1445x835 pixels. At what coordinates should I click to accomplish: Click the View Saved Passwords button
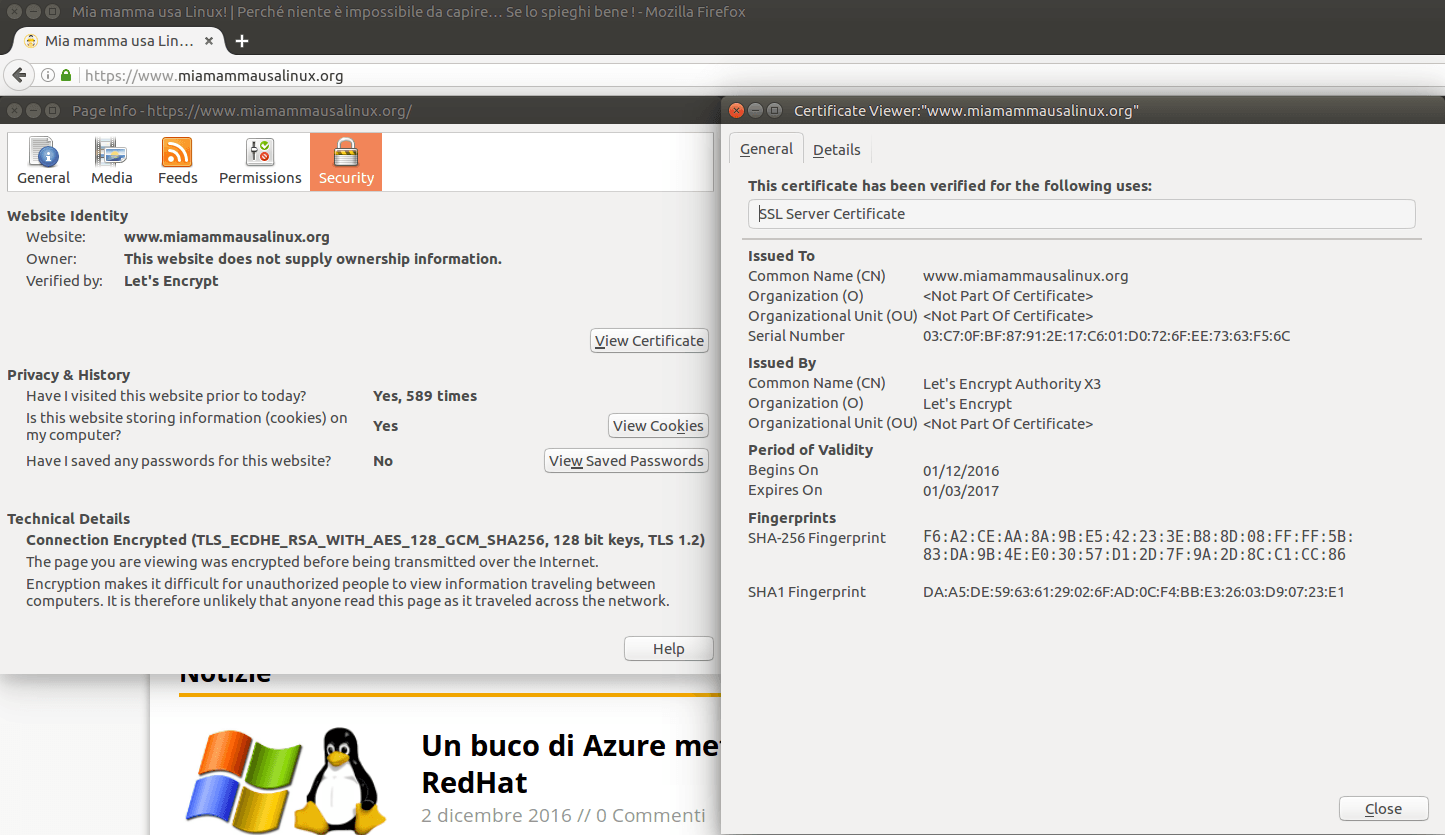pos(626,461)
